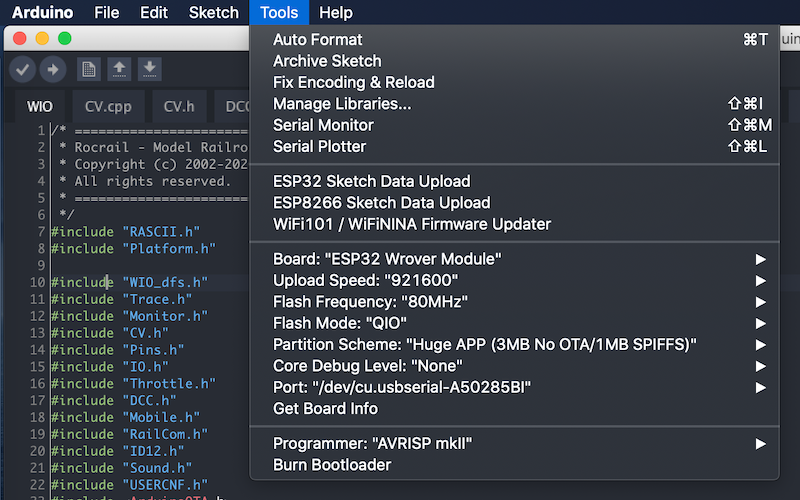Open Manage Libraries from the menu
The height and width of the screenshot is (500, 800).
[x=341, y=104]
